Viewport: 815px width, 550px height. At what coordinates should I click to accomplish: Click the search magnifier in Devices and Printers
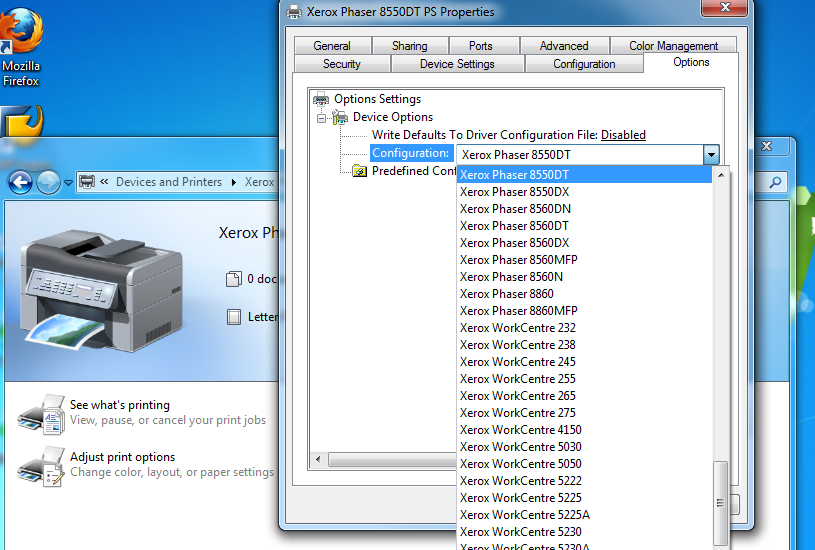click(775, 182)
